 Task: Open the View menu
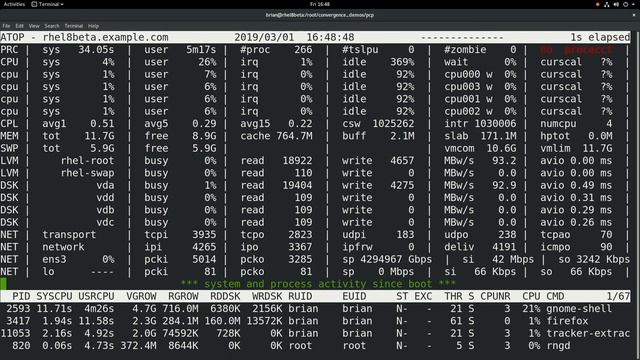coord(34,26)
